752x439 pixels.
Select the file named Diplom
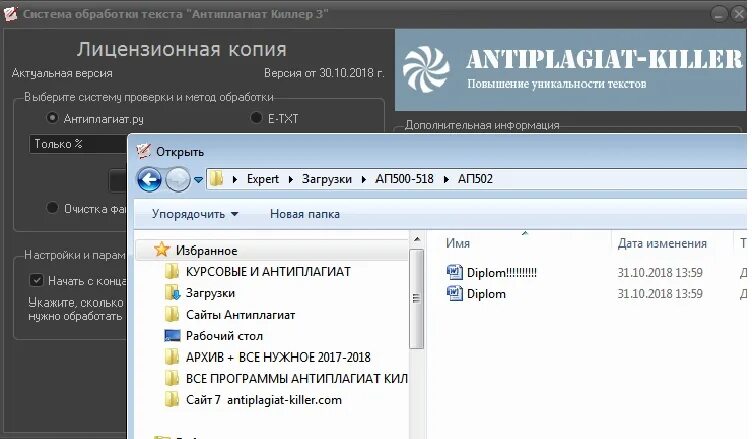(x=486, y=294)
